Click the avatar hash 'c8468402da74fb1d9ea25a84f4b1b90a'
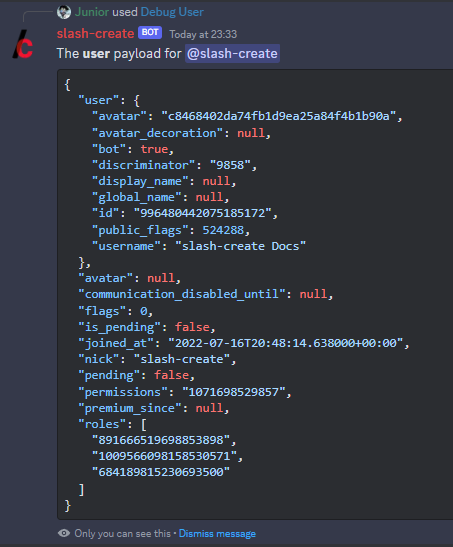453x547 pixels. pos(279,116)
